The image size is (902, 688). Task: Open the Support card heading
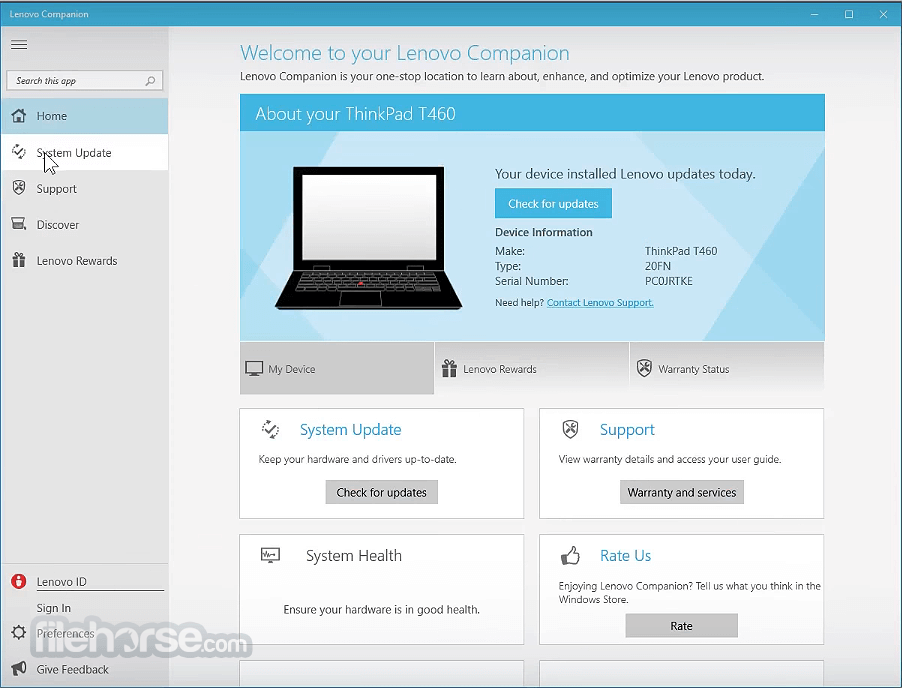coord(627,430)
